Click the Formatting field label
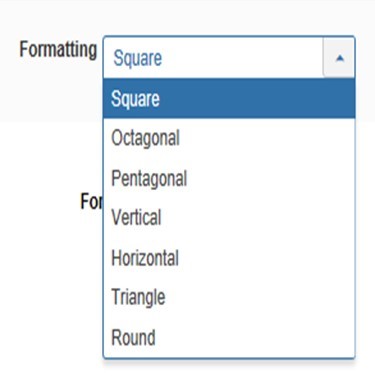 (58, 50)
